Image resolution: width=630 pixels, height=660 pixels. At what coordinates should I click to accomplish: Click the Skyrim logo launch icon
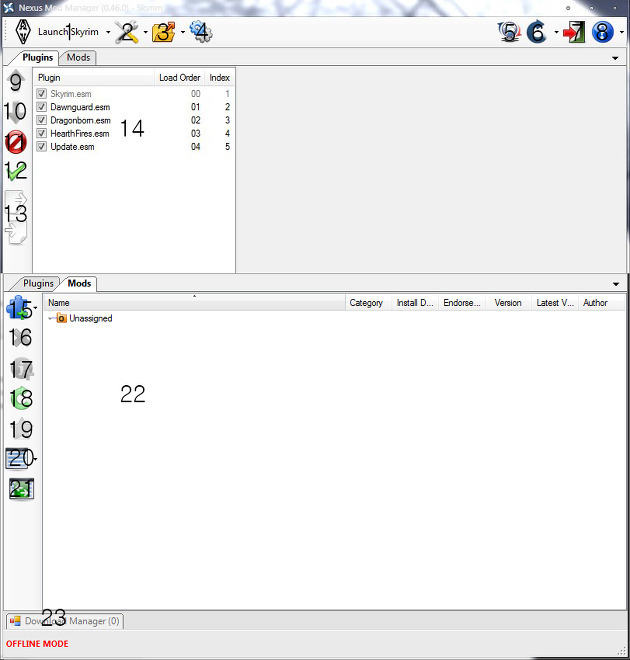(x=23, y=32)
